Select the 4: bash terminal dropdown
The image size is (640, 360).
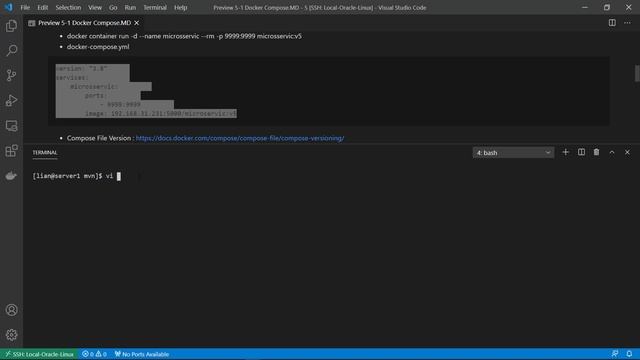click(513, 153)
